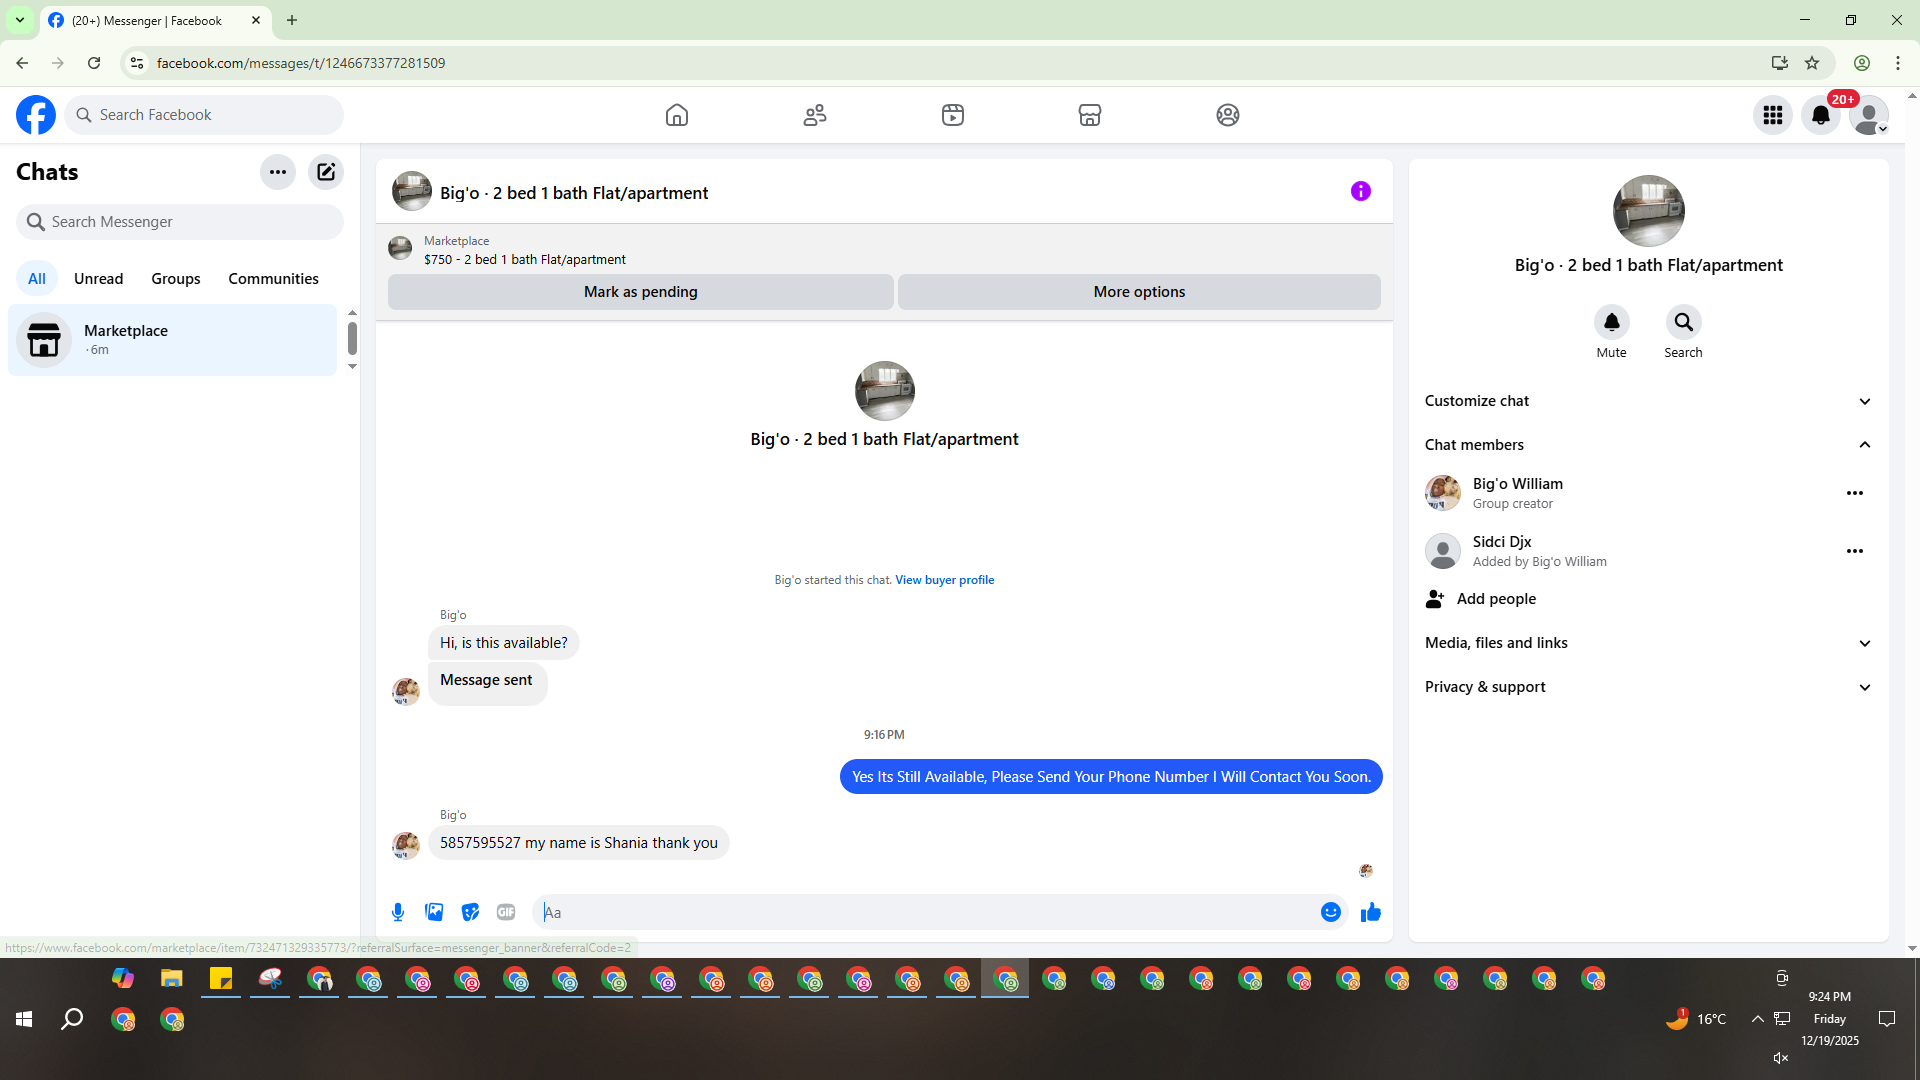Open the View buyer profile link
Screen dimensions: 1920x1080
click(x=944, y=580)
